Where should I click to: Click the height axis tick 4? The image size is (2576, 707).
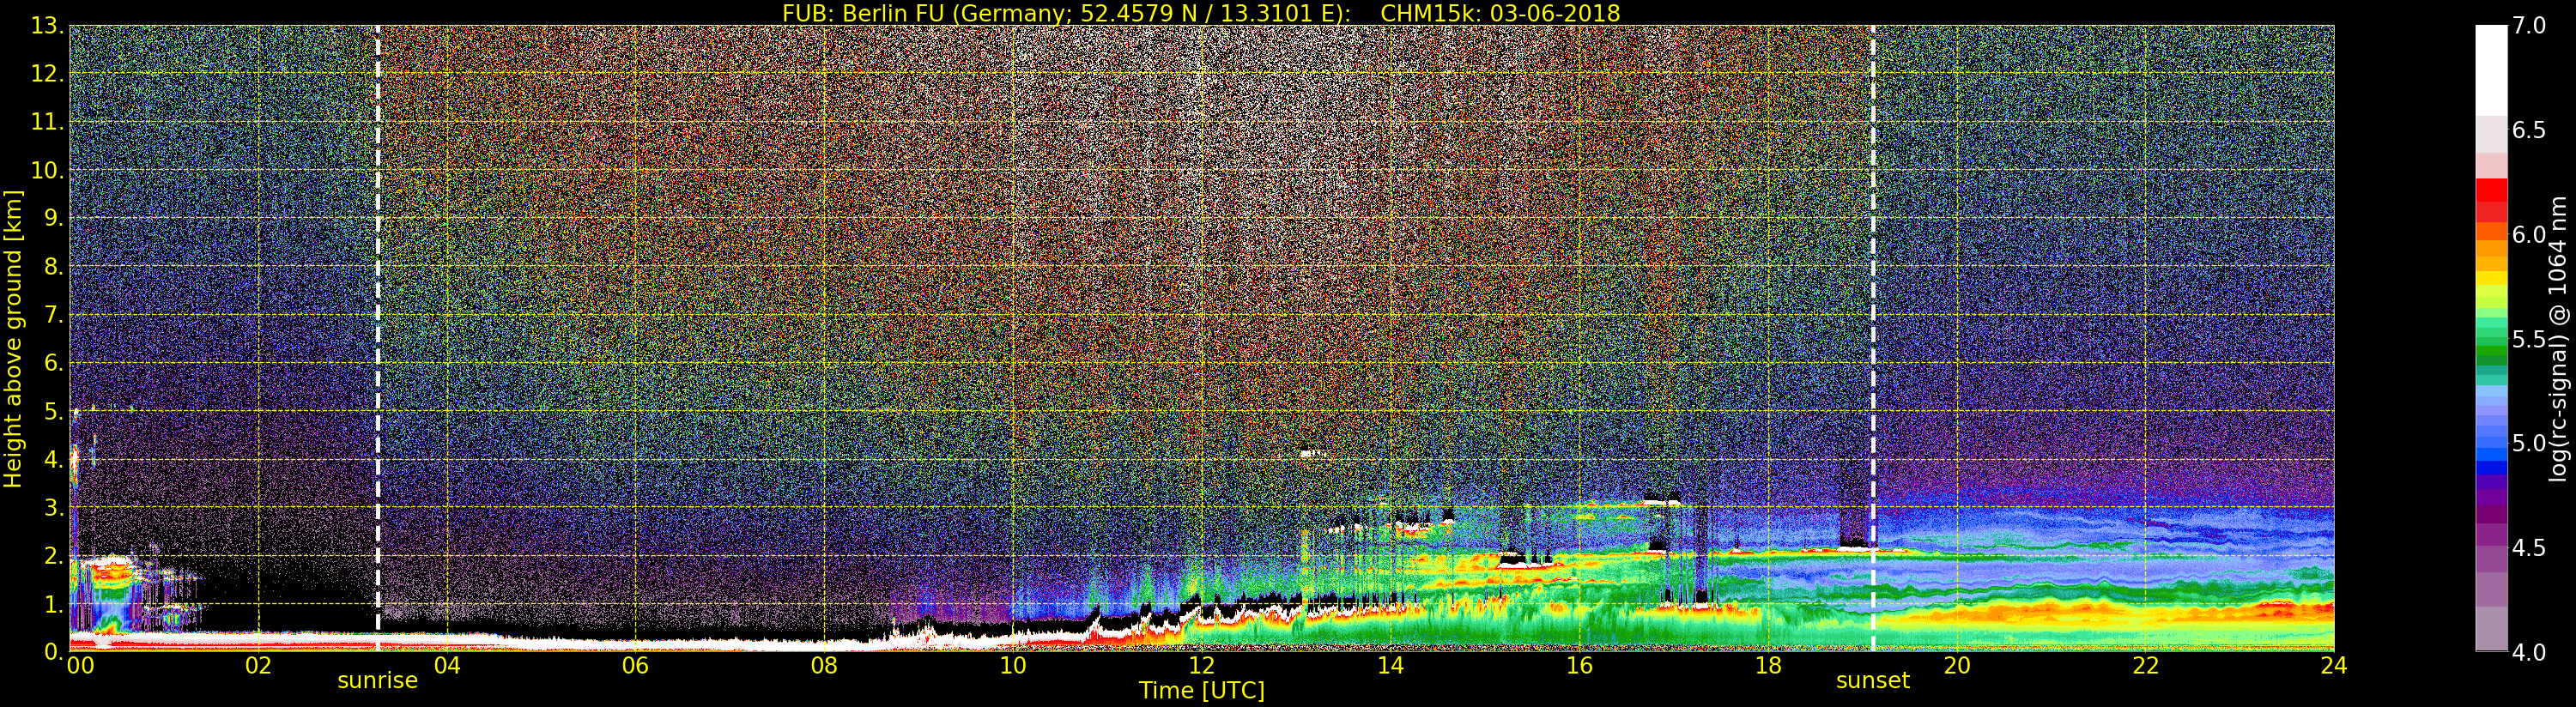pyautogui.click(x=53, y=459)
